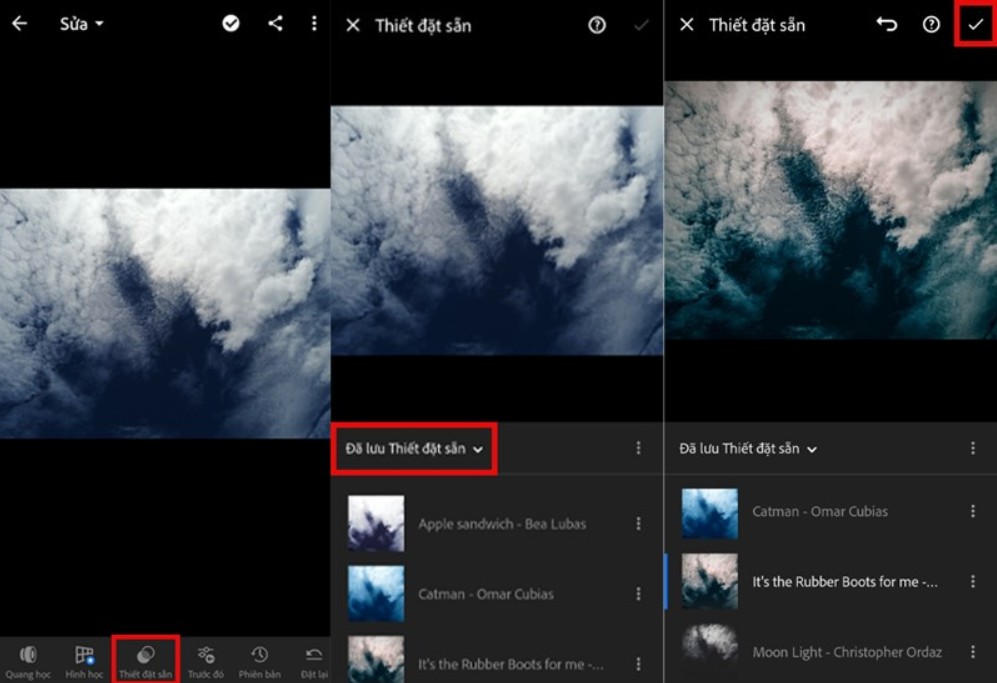Viewport: 997px width, 683px height.
Task: Open the Thiết đặt sẵn presets tool
Action: coord(146,661)
